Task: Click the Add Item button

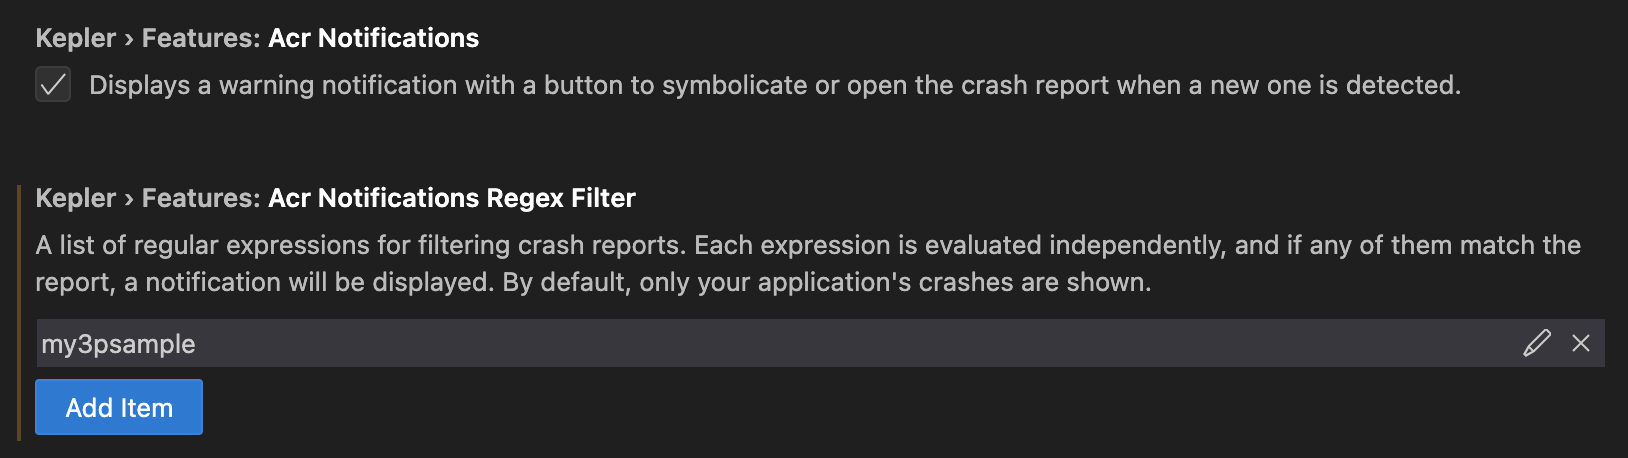Action: (x=119, y=407)
